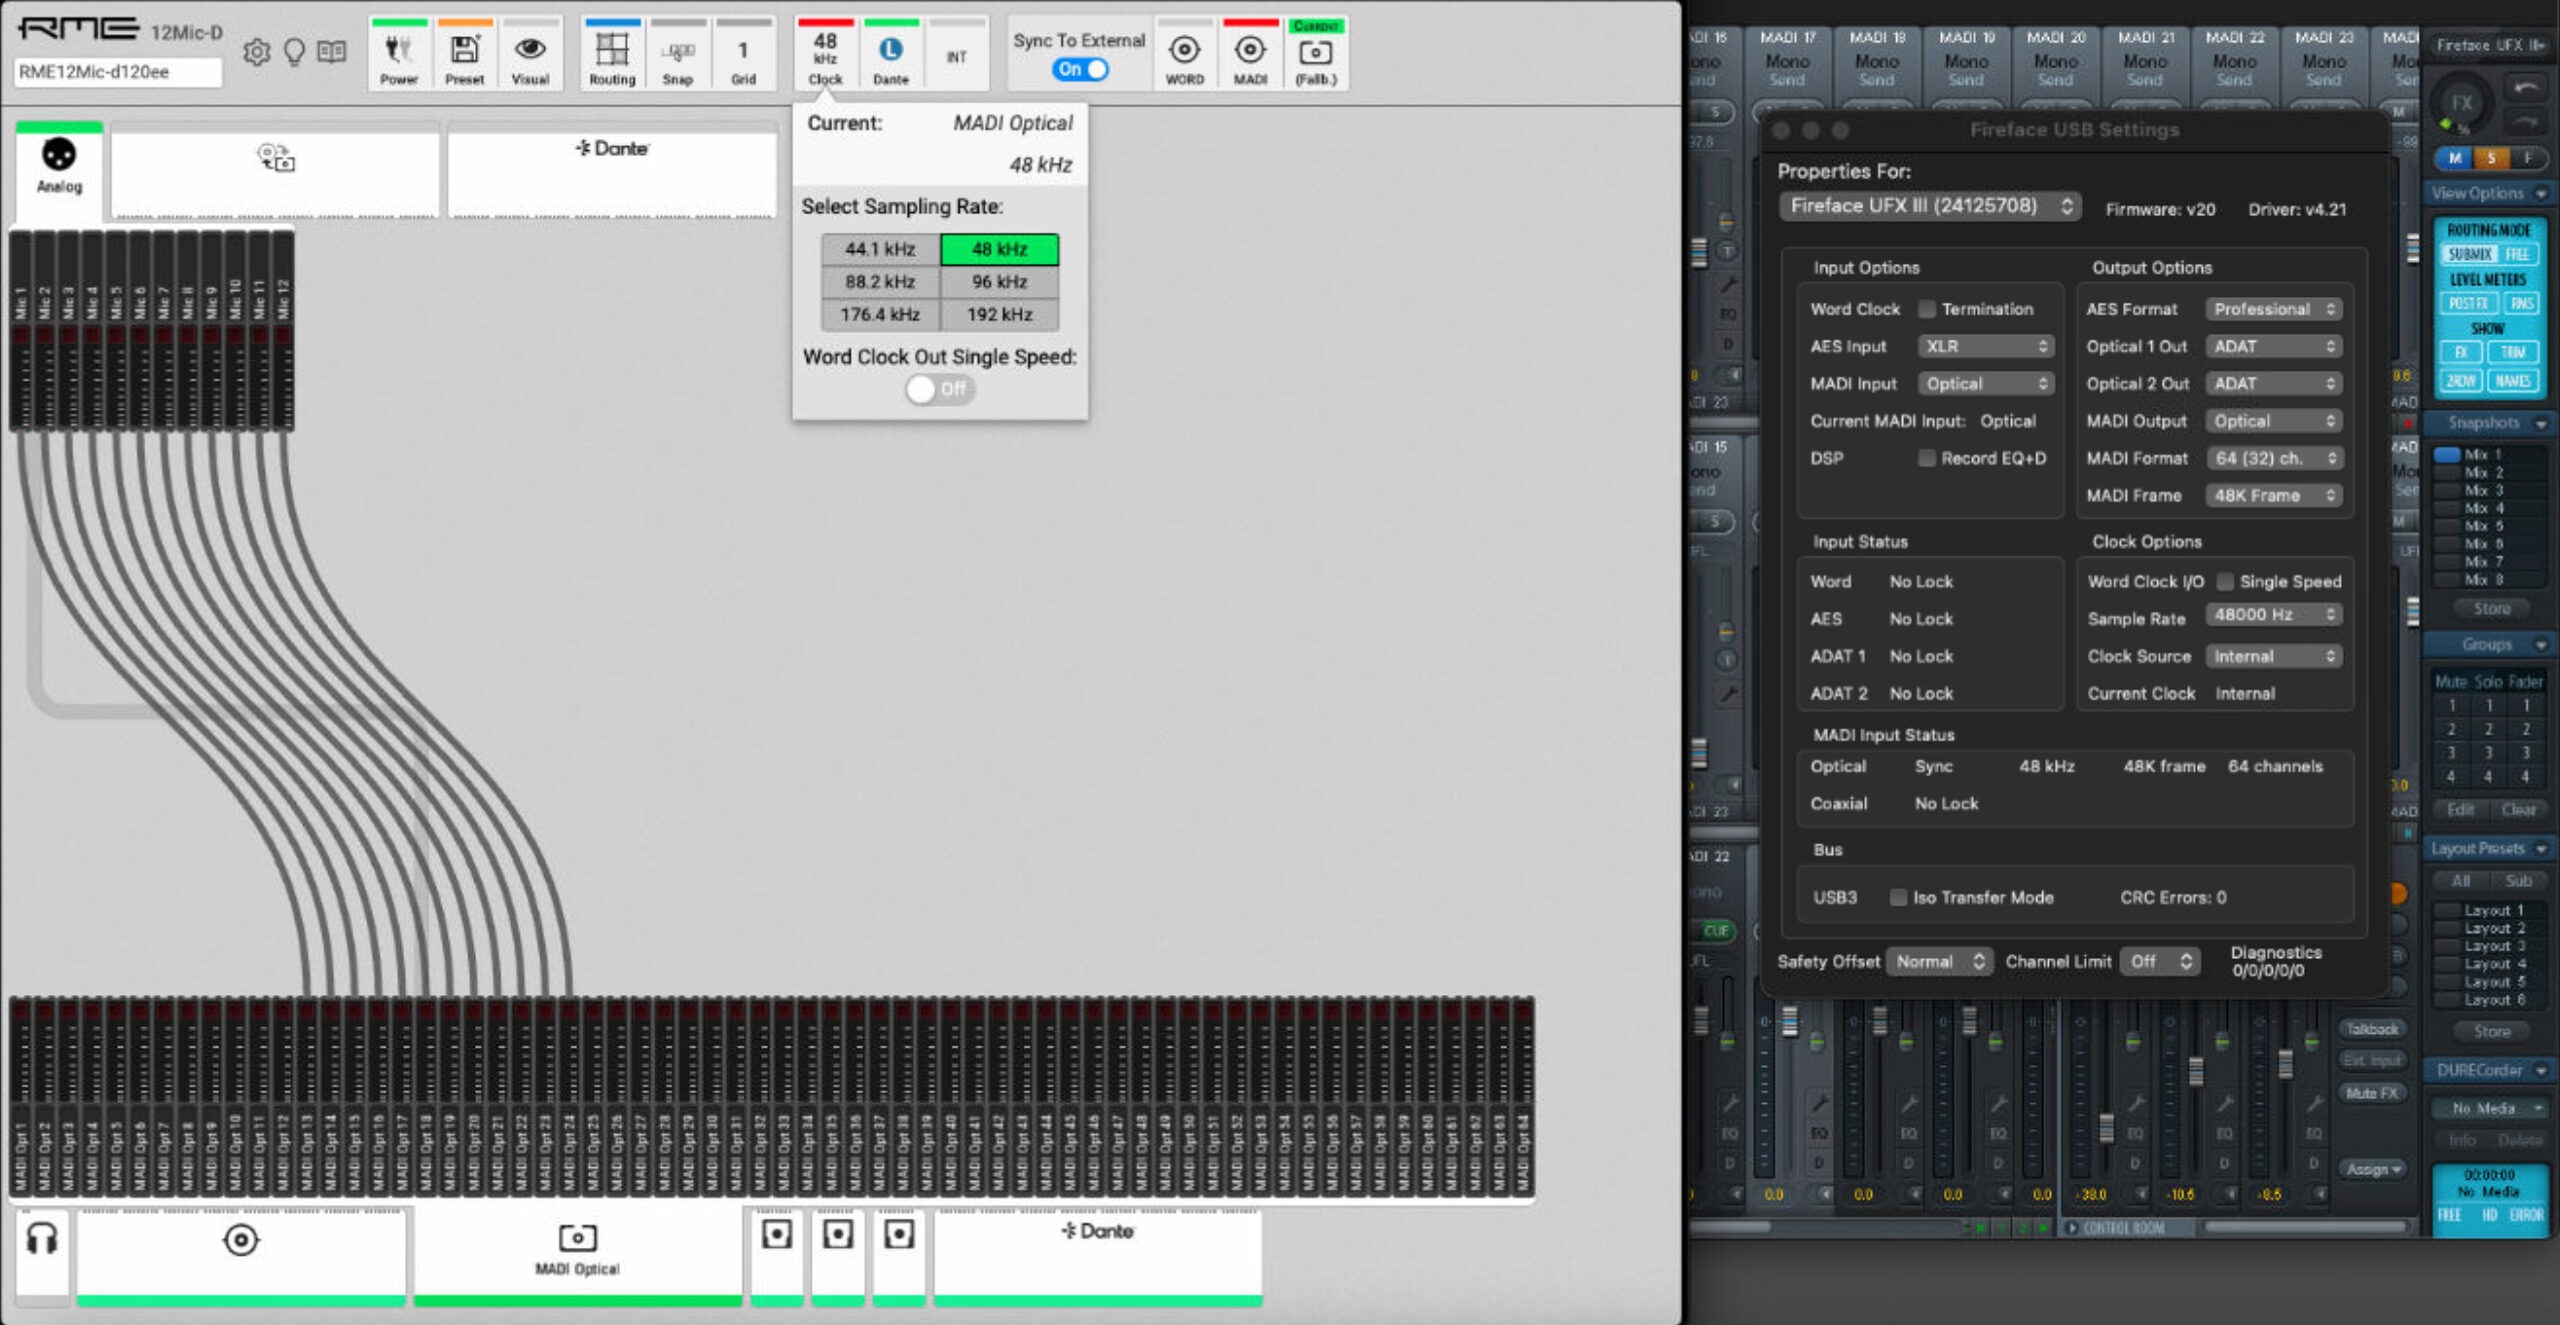Open the Safety Offset dropdown
Viewport: 2560px width, 1325px height.
pyautogui.click(x=1939, y=961)
